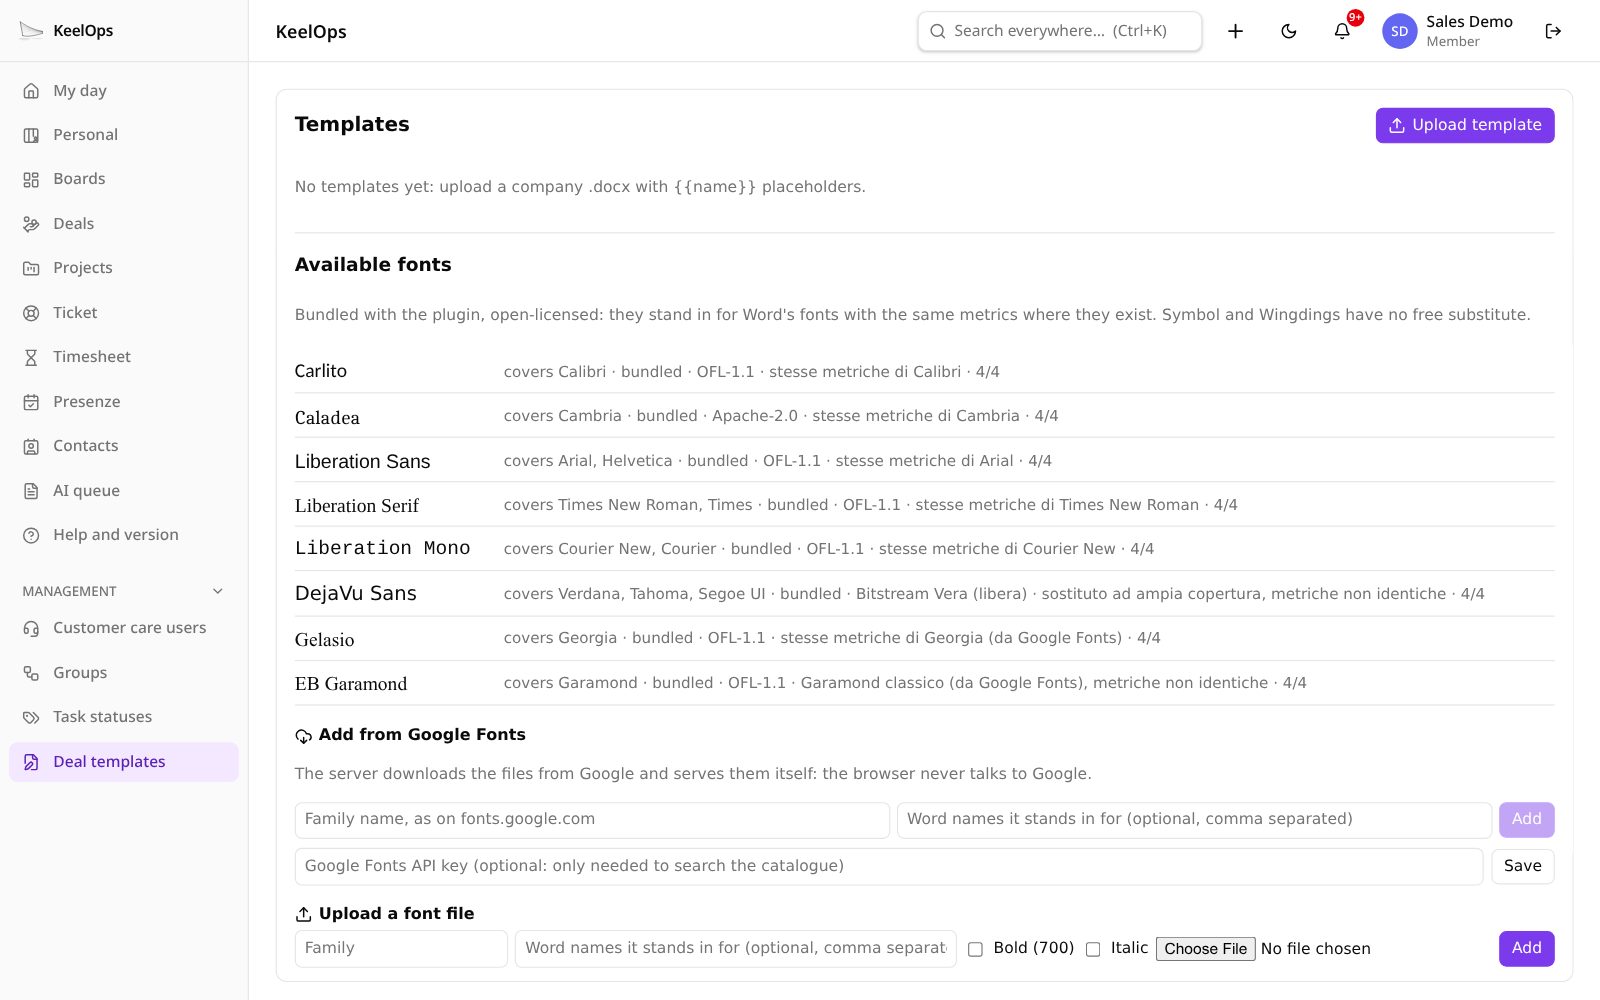This screenshot has height=1000, width=1600.
Task: Focus the Search everywhere field
Action: tap(1060, 31)
